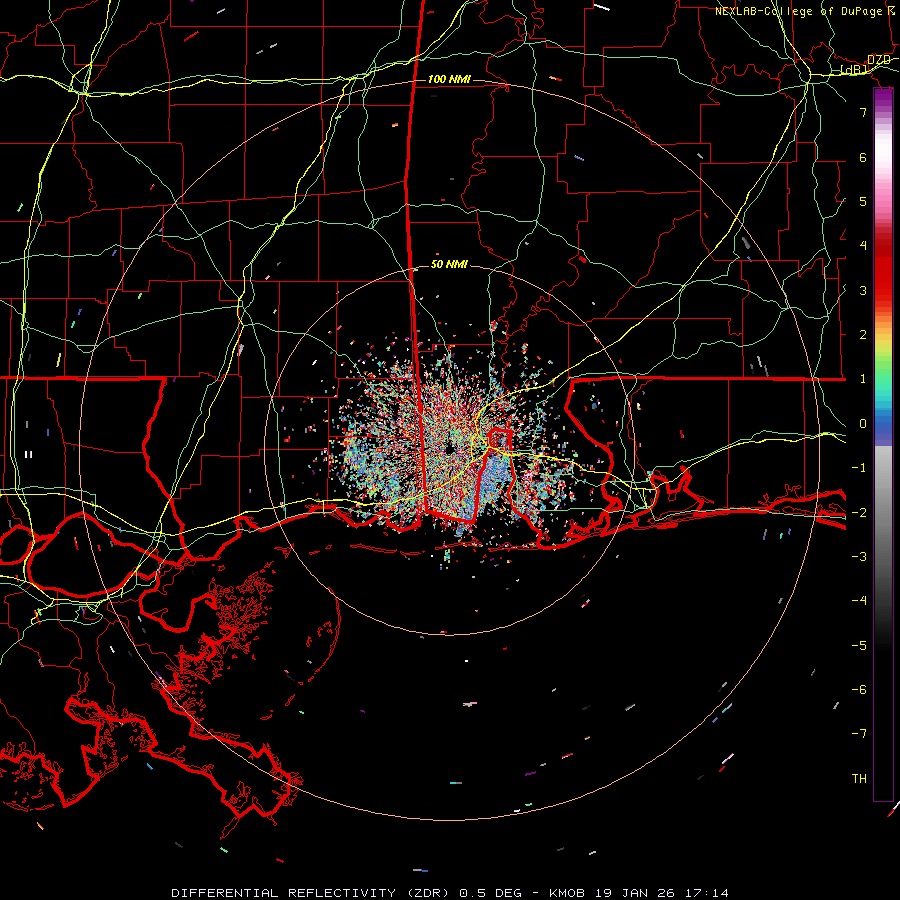This screenshot has height=900, width=900.
Task: Click the 2 value on the color scale
Action: 863,335
